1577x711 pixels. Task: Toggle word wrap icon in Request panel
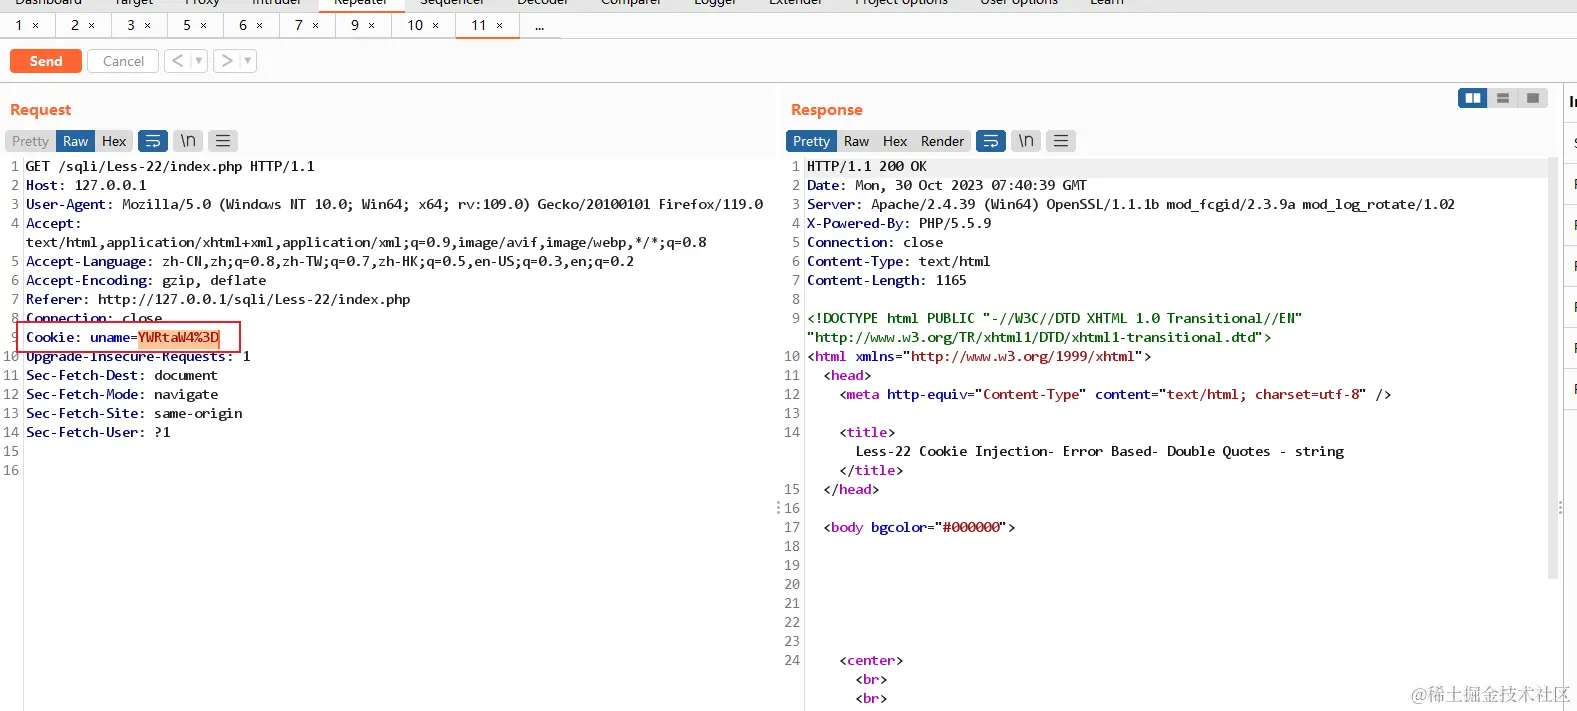(x=153, y=141)
